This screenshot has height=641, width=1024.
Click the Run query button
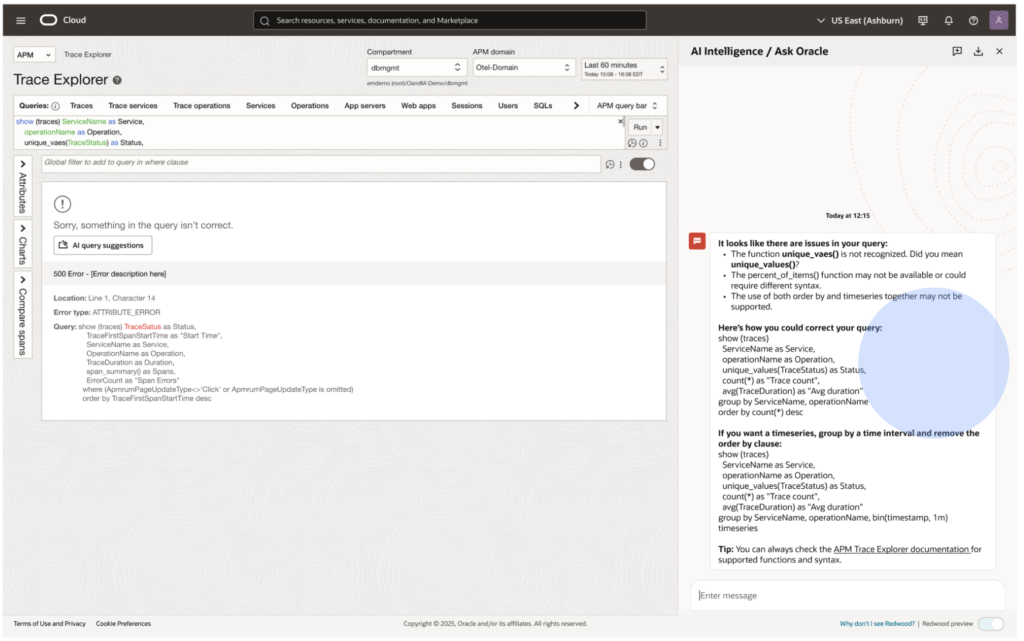639,127
